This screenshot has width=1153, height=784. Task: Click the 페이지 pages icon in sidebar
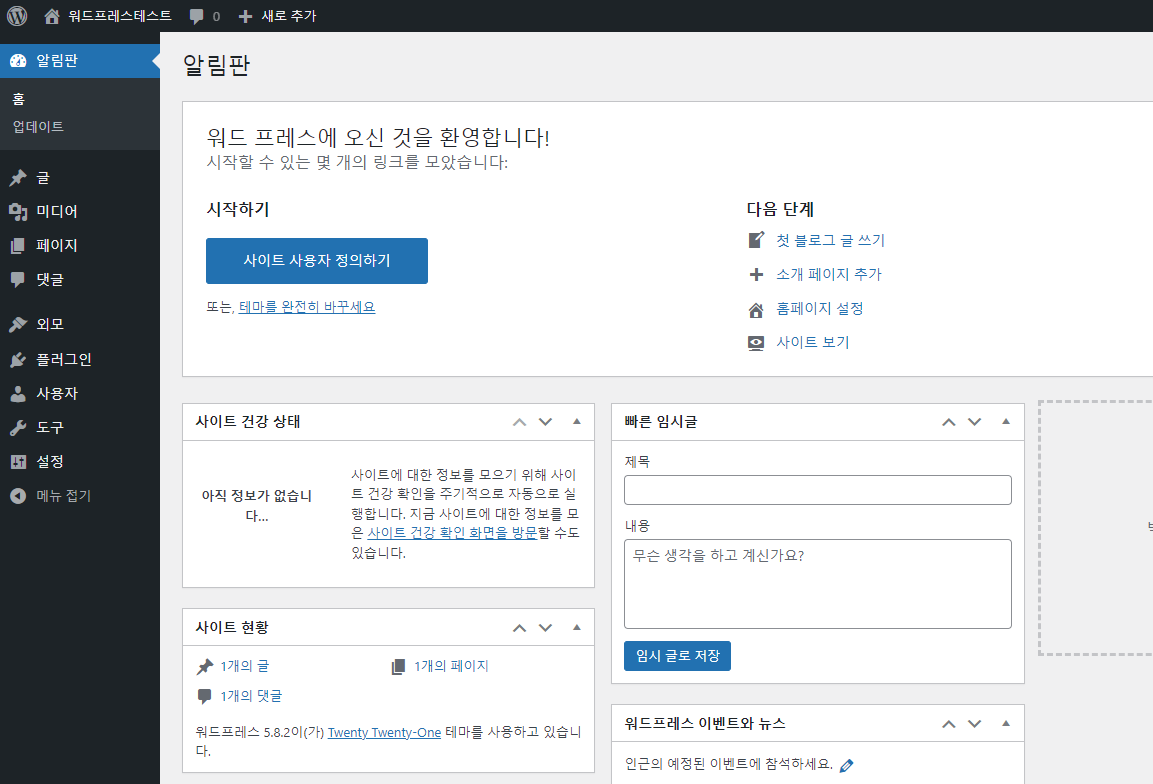18,246
